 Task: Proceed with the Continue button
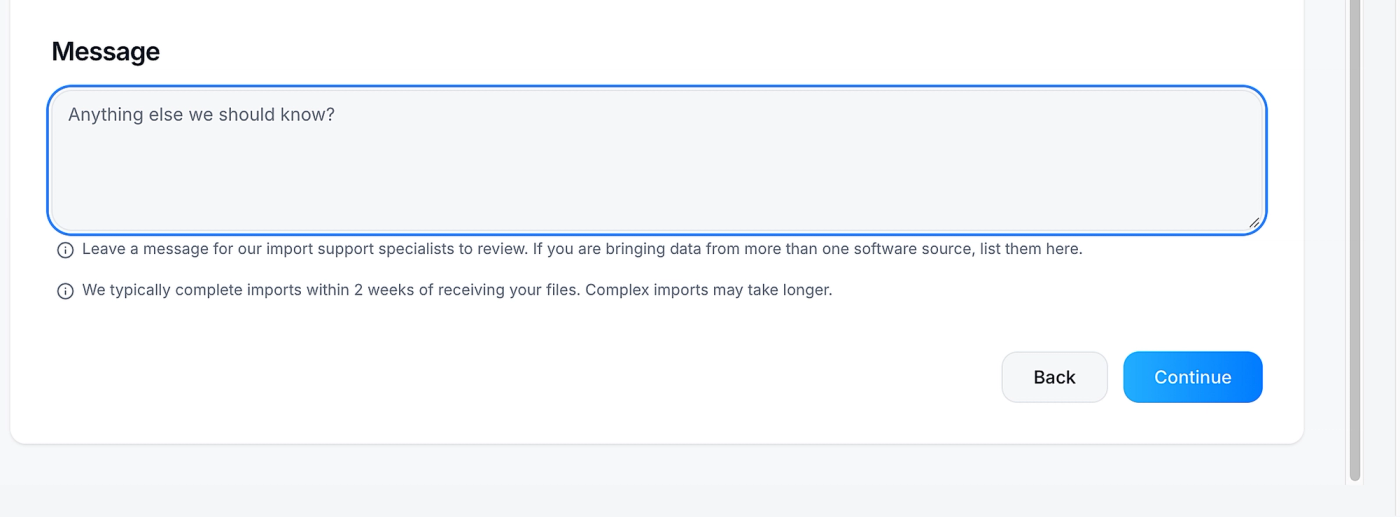[1192, 377]
